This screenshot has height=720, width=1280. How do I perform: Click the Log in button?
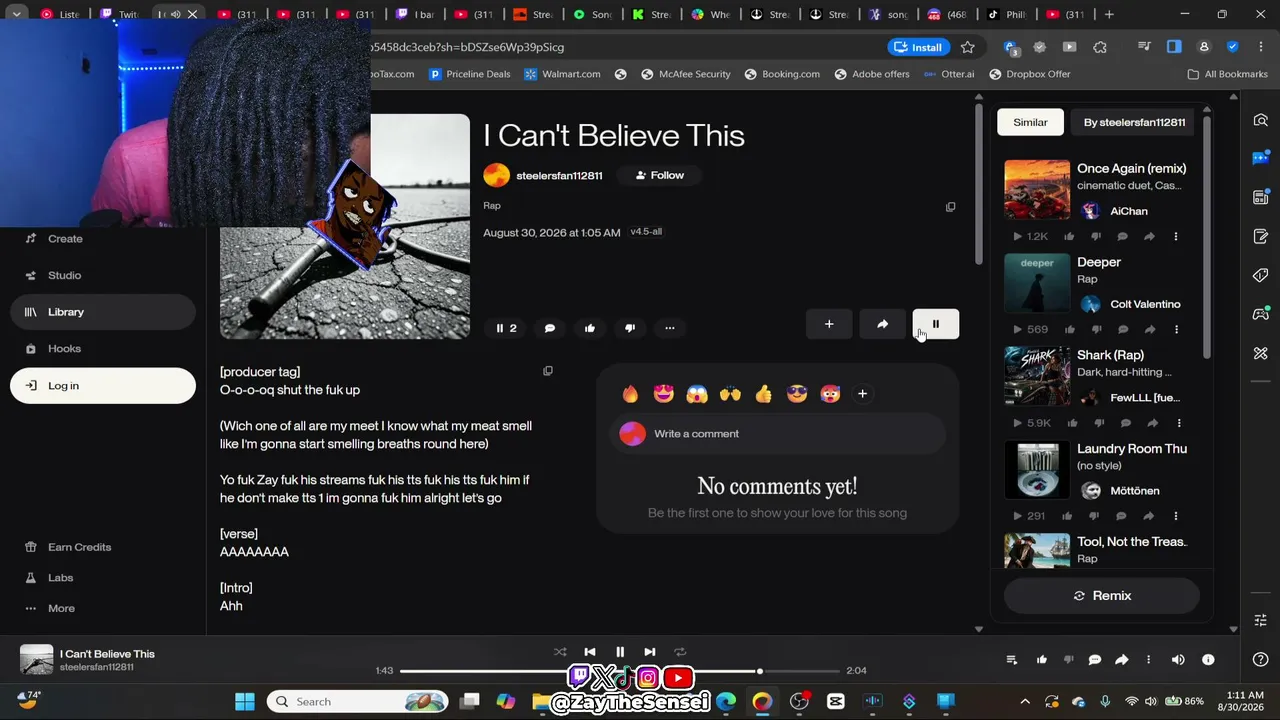tap(103, 386)
